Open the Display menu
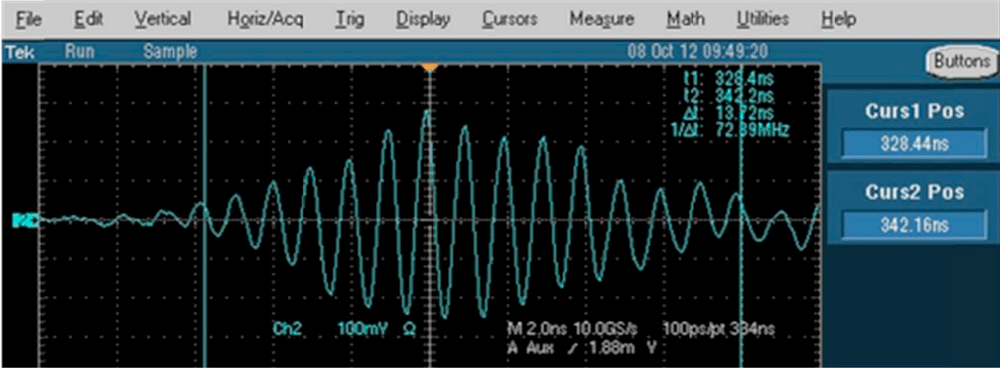 pos(423,20)
